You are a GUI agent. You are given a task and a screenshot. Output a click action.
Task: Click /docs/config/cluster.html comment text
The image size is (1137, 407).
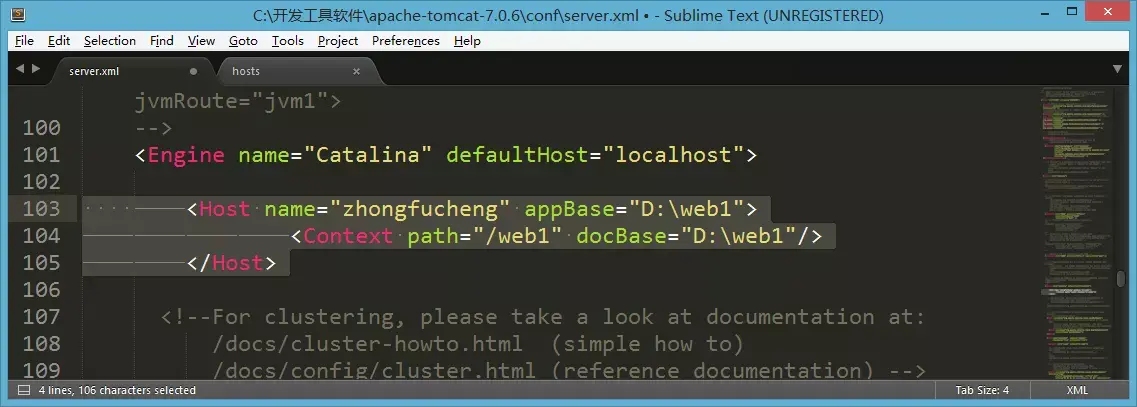[375, 370]
